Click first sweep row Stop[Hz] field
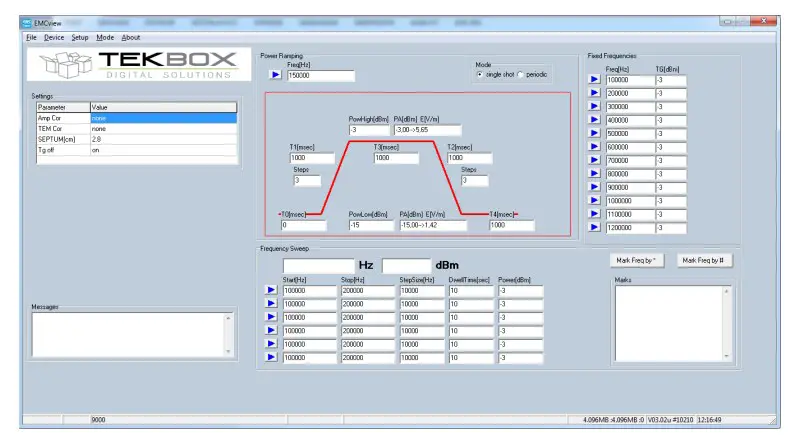 point(368,291)
